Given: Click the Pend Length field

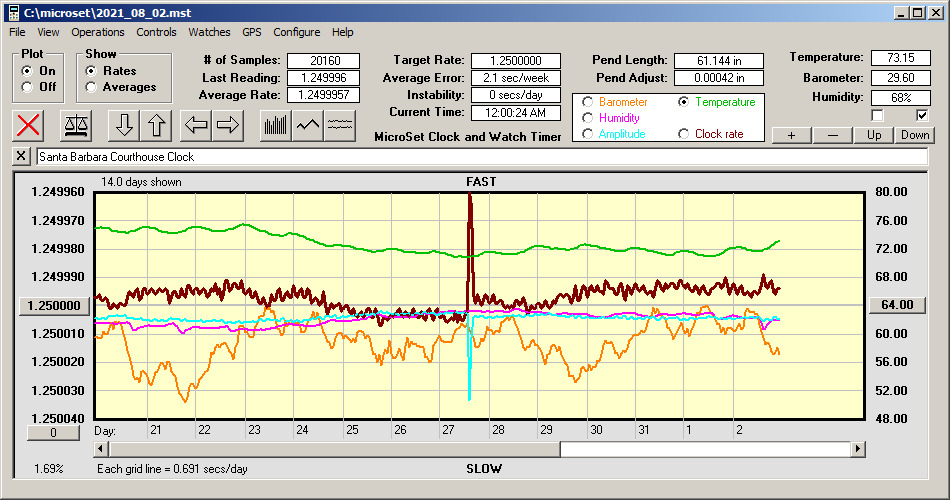Looking at the screenshot, I should pos(719,61).
